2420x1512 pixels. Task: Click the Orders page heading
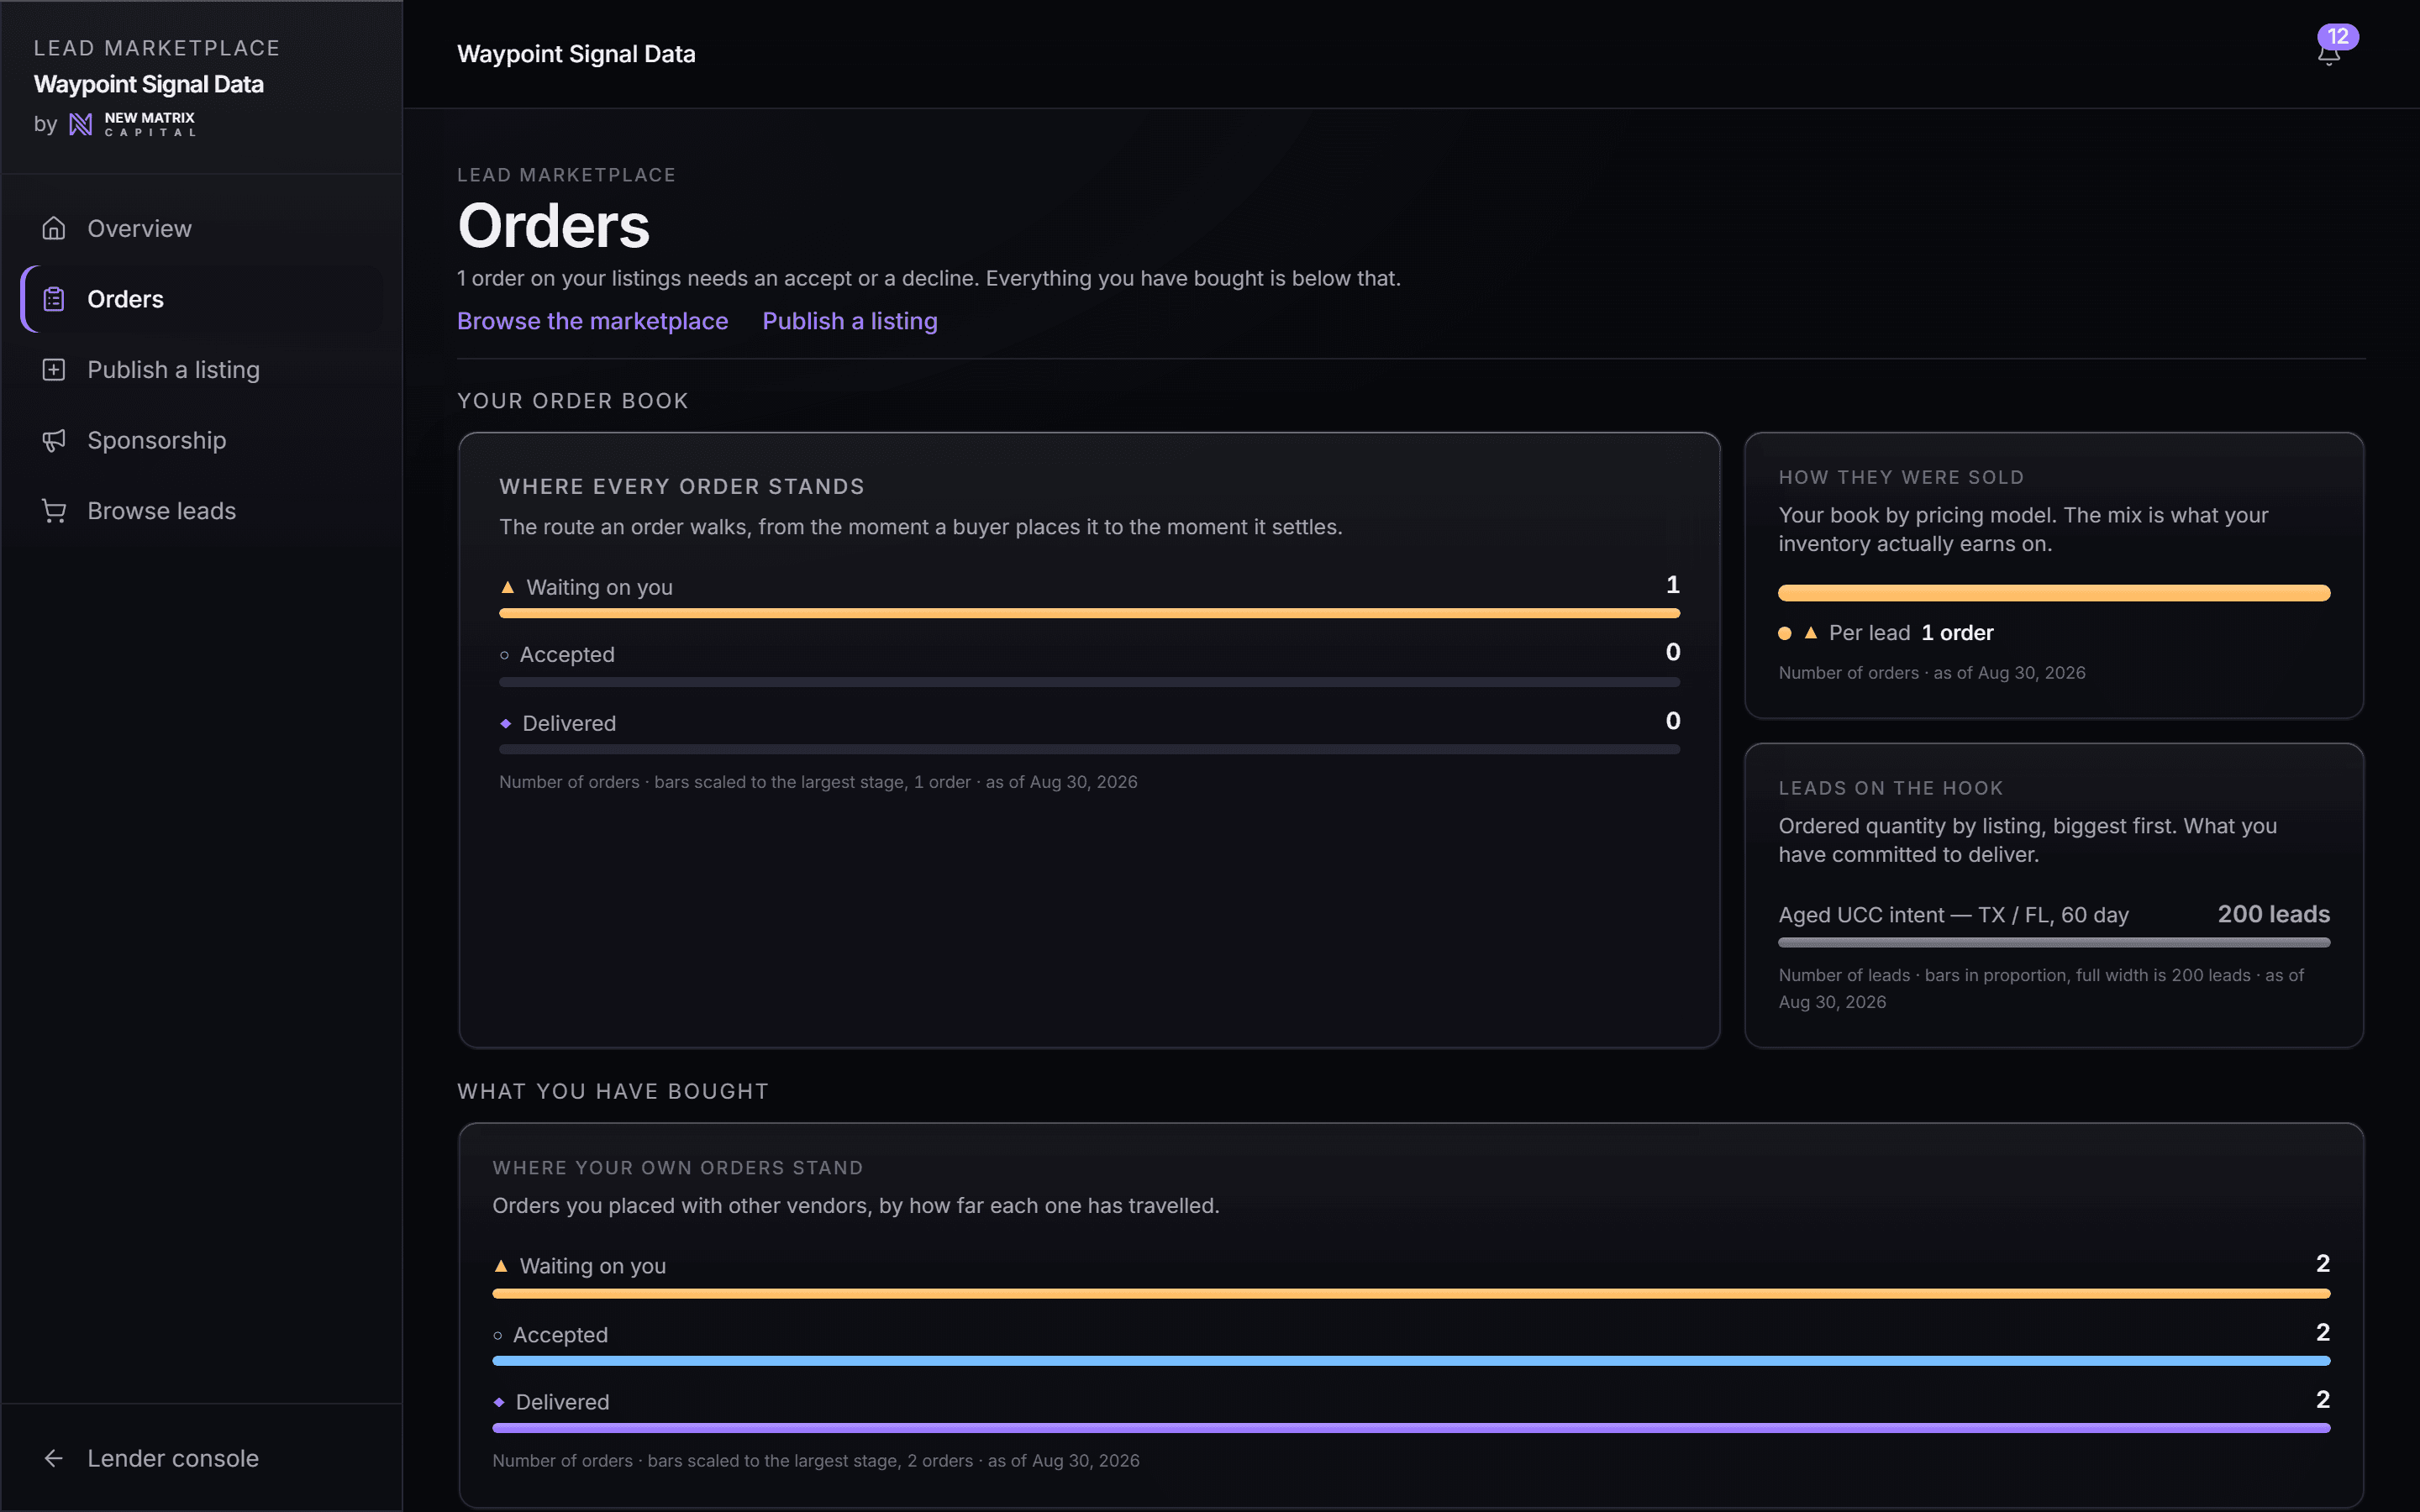pyautogui.click(x=553, y=226)
